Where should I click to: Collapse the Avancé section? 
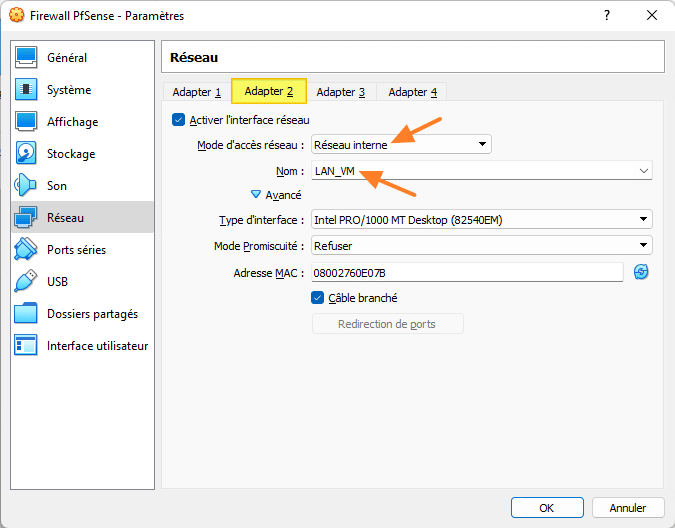pos(256,195)
